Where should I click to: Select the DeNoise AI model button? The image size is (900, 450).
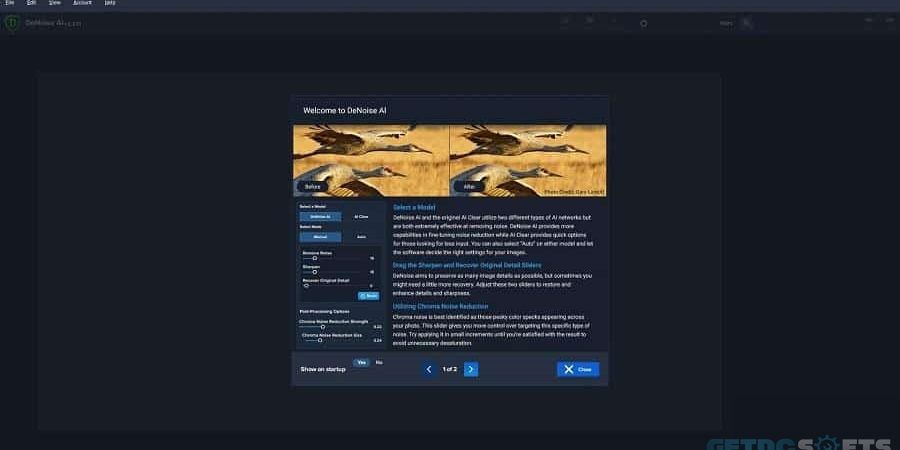point(320,216)
